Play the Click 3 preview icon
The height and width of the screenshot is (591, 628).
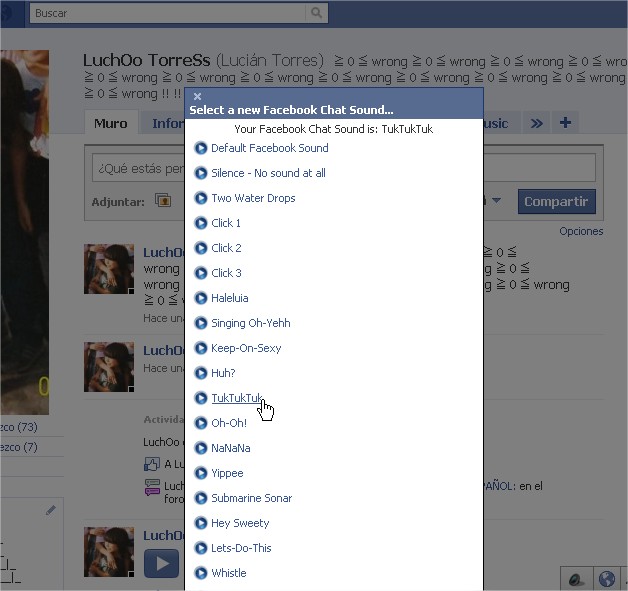point(201,273)
